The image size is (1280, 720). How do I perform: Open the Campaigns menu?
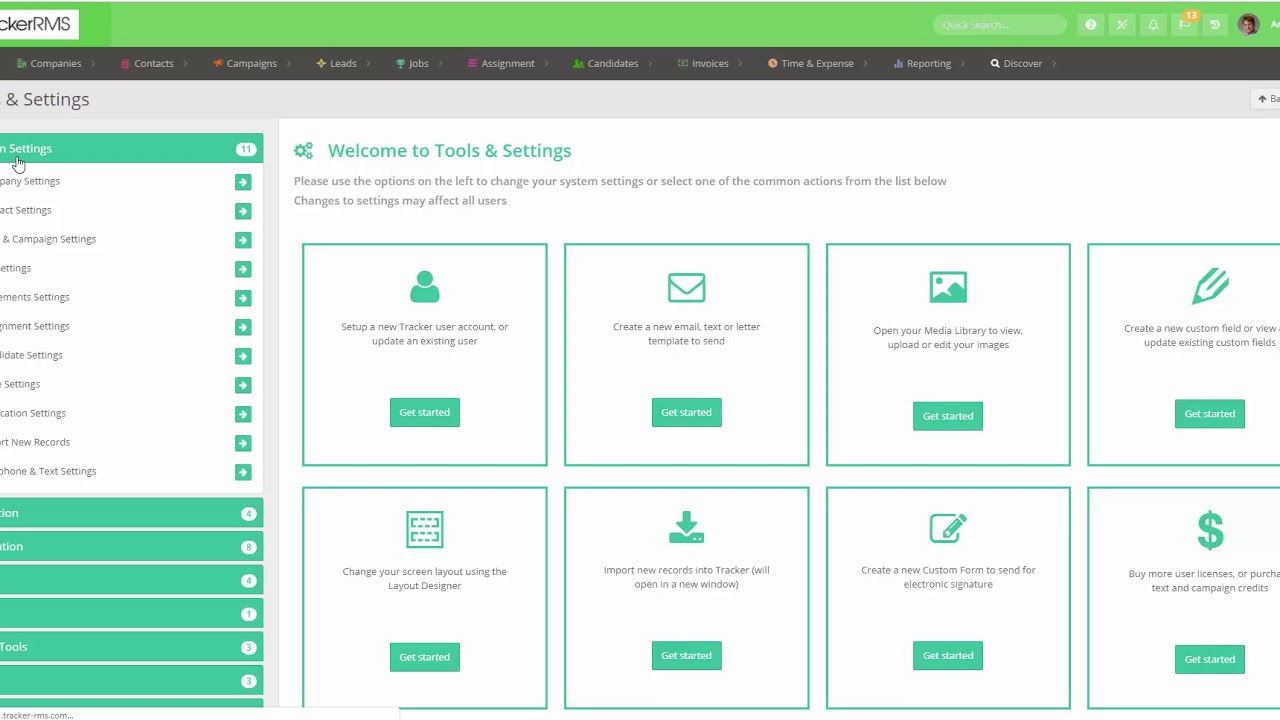[251, 63]
